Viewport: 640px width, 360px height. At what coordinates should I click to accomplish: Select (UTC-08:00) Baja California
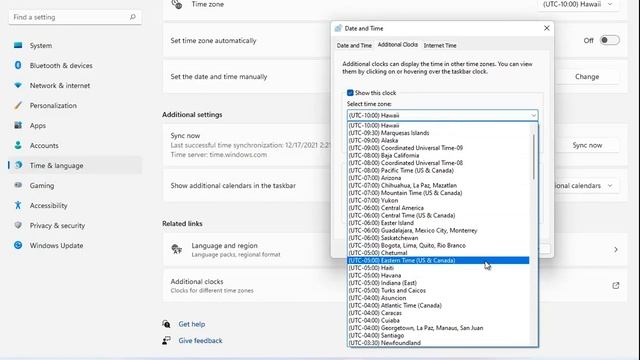coord(438,156)
